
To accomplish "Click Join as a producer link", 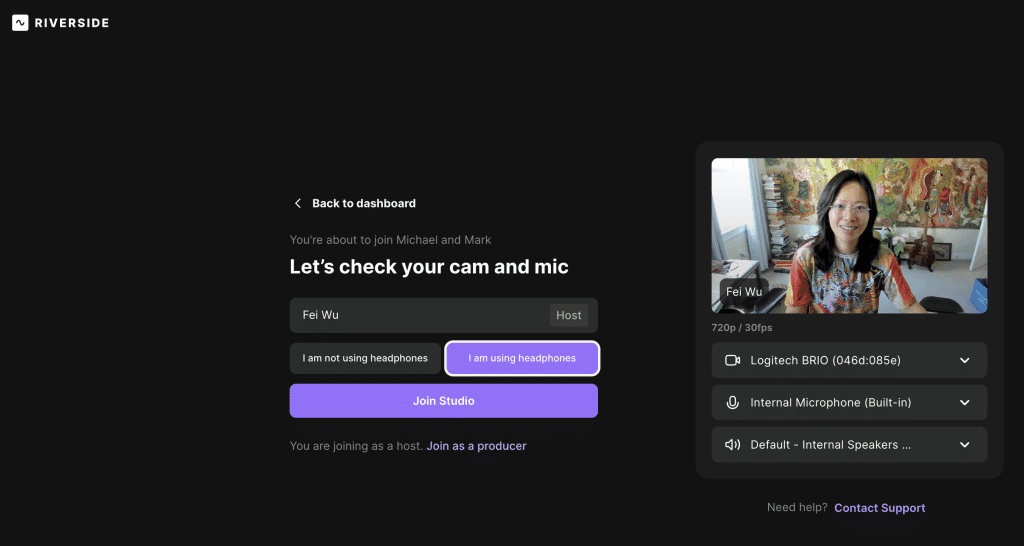I will click(x=476, y=446).
